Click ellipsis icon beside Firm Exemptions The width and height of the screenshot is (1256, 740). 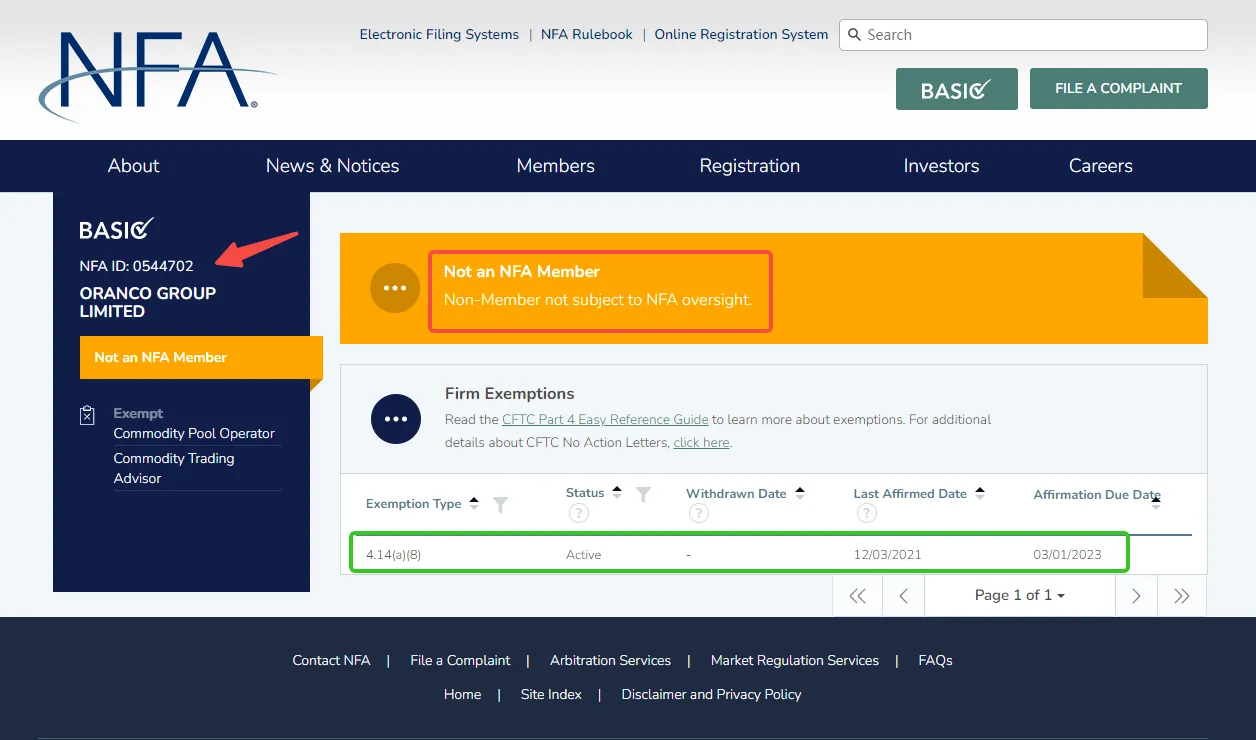396,419
